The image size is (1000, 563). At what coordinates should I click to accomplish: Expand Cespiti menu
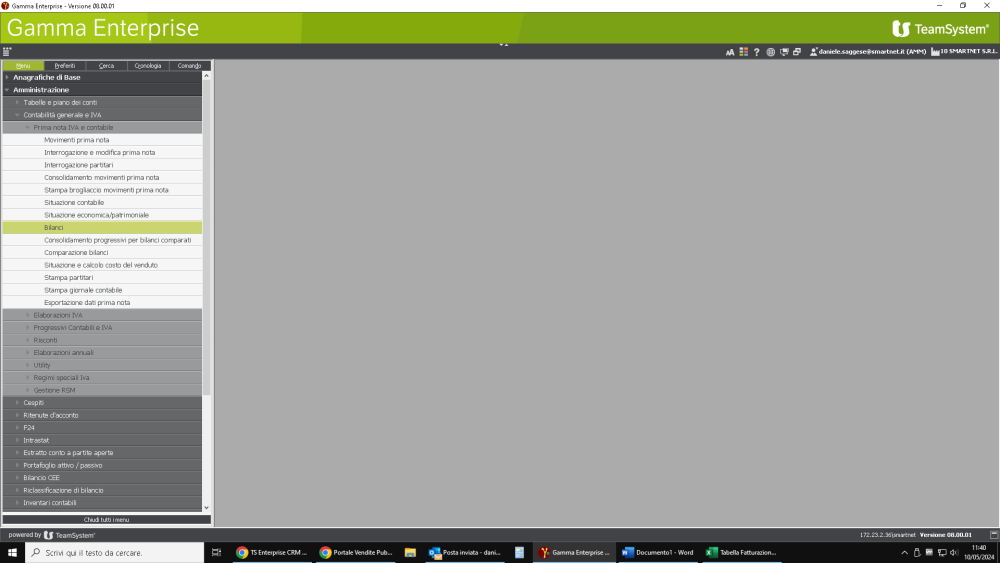[x=102, y=402]
